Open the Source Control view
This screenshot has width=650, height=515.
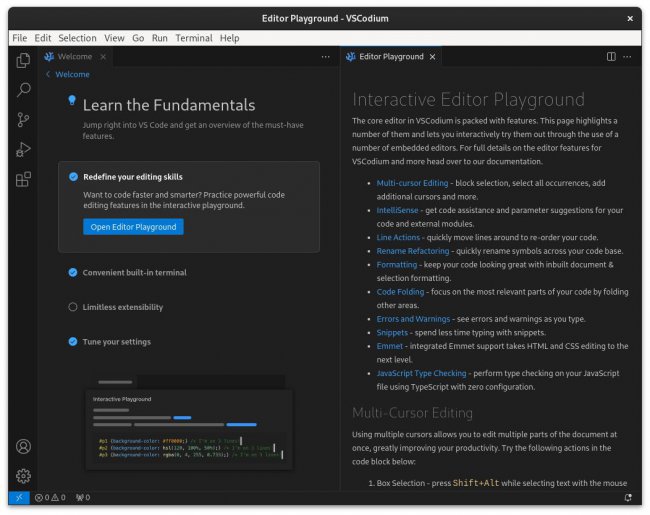click(x=23, y=120)
